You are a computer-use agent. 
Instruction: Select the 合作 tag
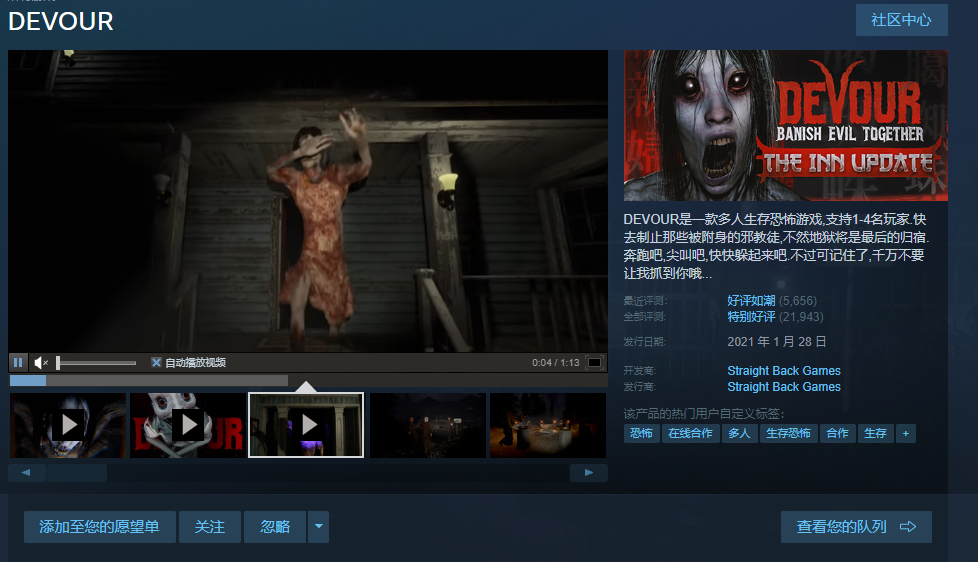[837, 434]
